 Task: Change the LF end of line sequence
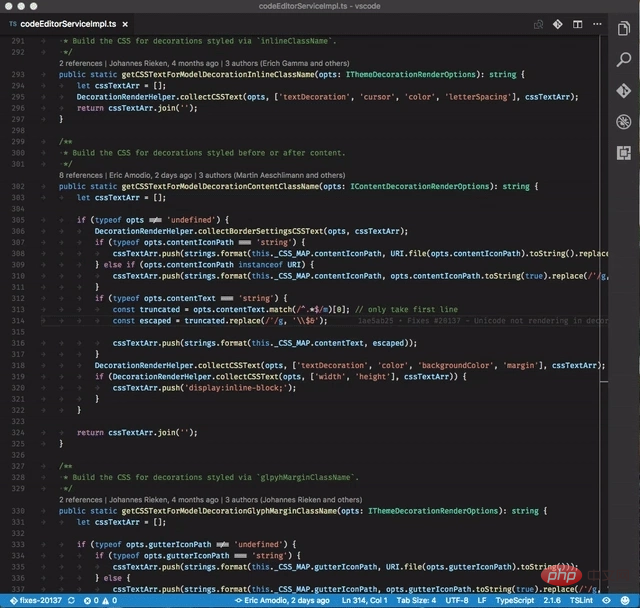pos(482,600)
